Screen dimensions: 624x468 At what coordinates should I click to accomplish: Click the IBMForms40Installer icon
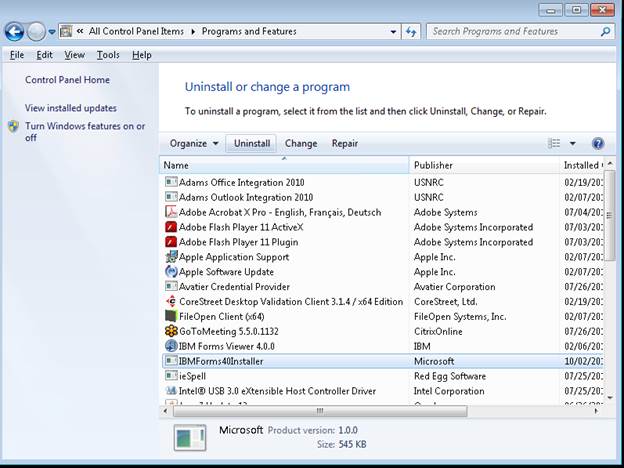(171, 361)
